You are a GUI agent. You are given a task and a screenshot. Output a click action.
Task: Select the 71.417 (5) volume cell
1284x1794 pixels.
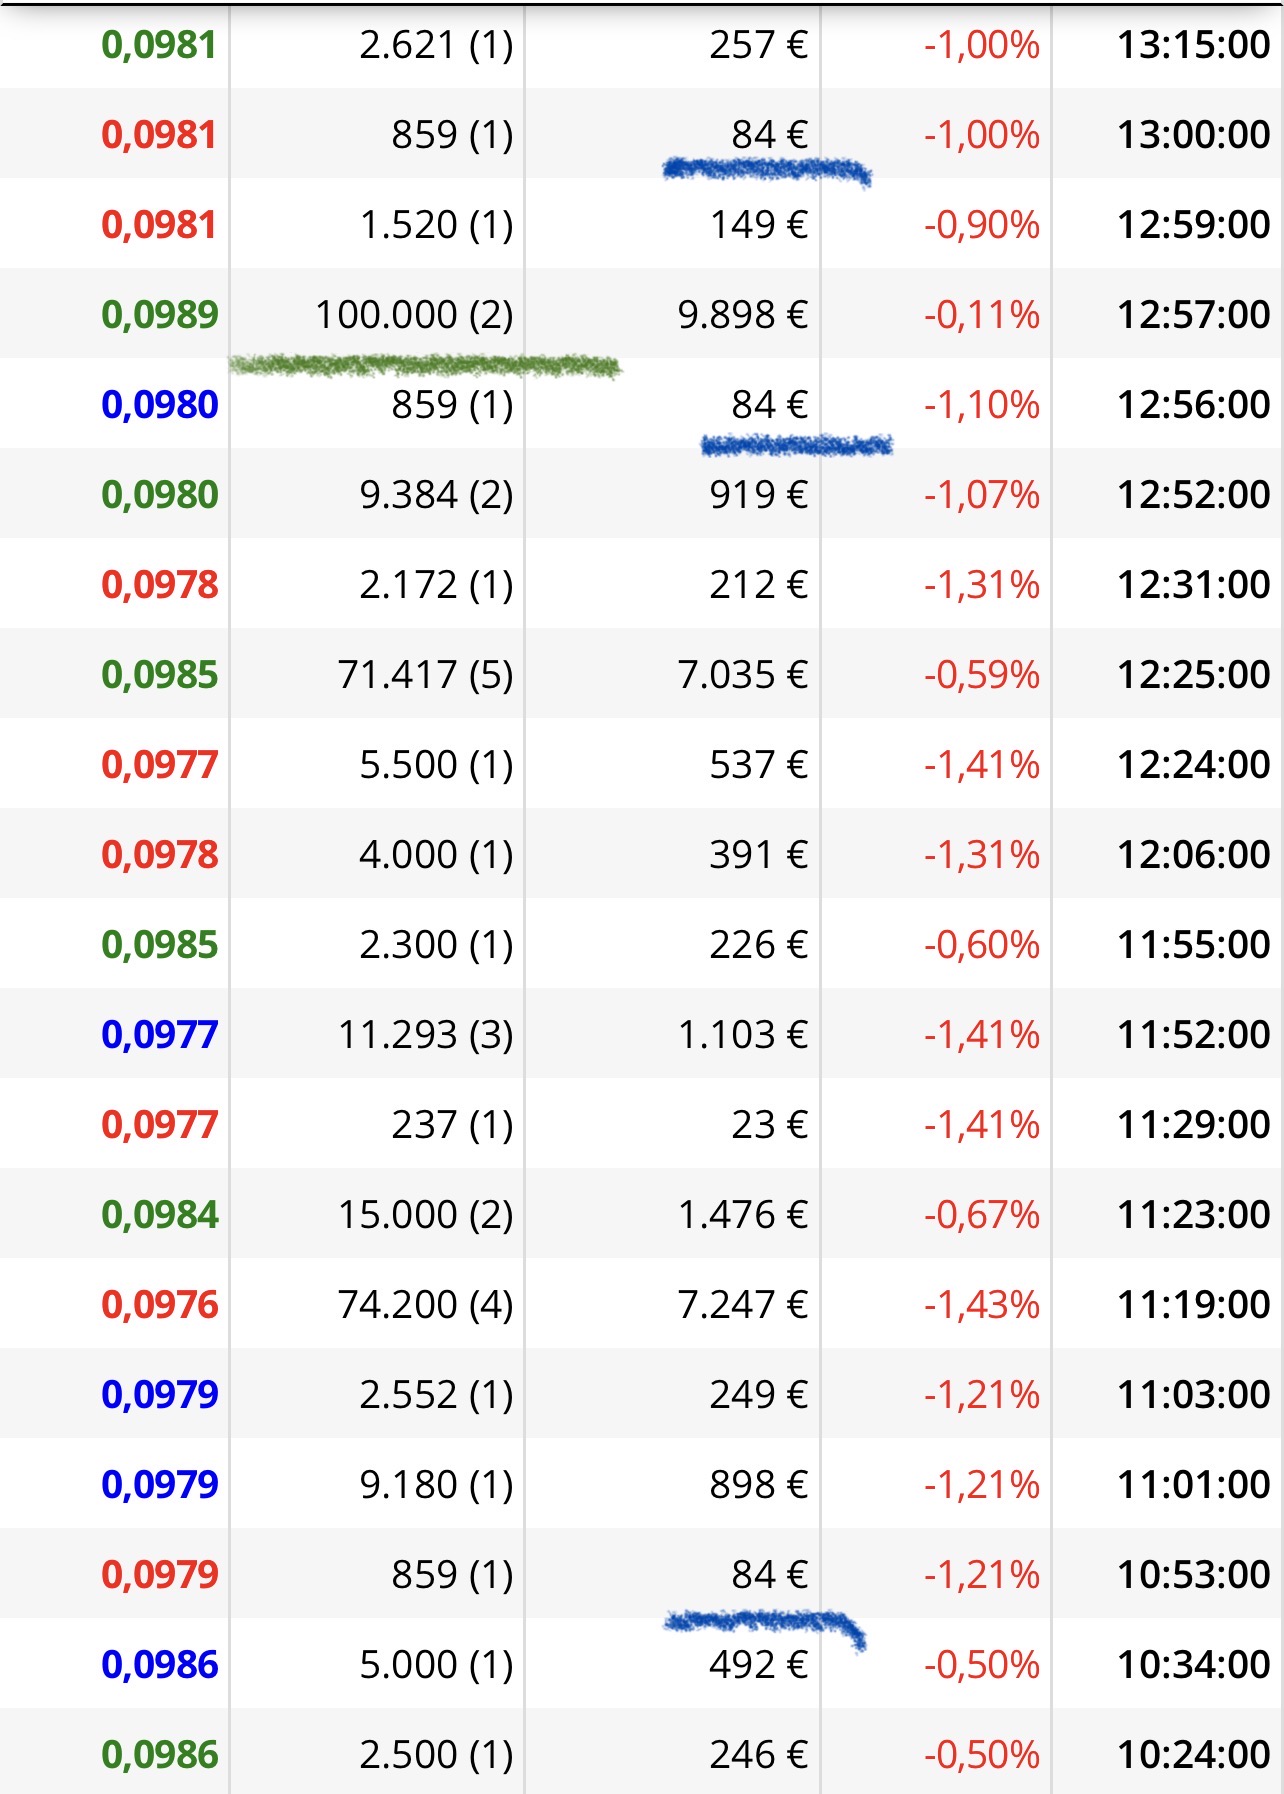[425, 675]
